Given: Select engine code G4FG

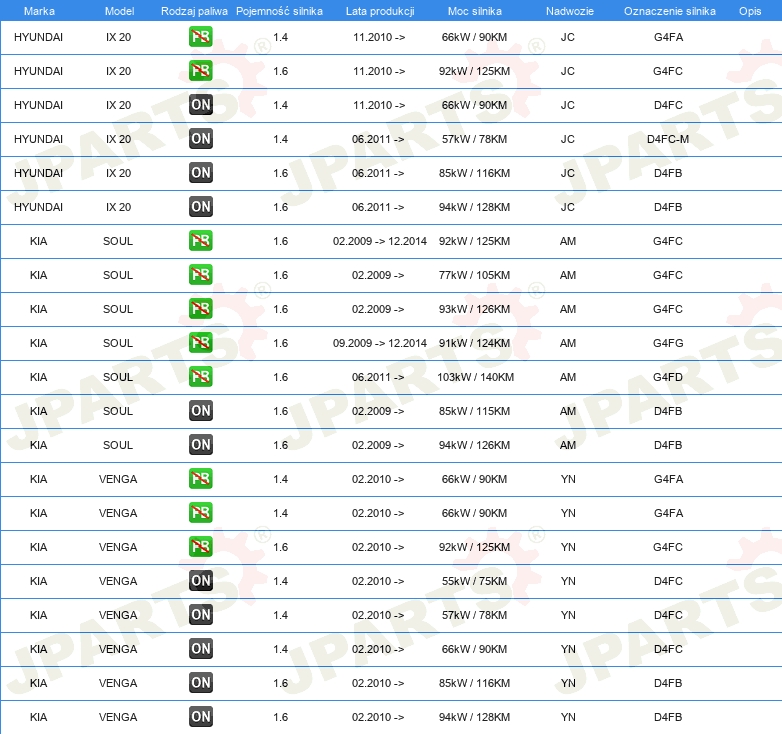Looking at the screenshot, I should pos(668,343).
